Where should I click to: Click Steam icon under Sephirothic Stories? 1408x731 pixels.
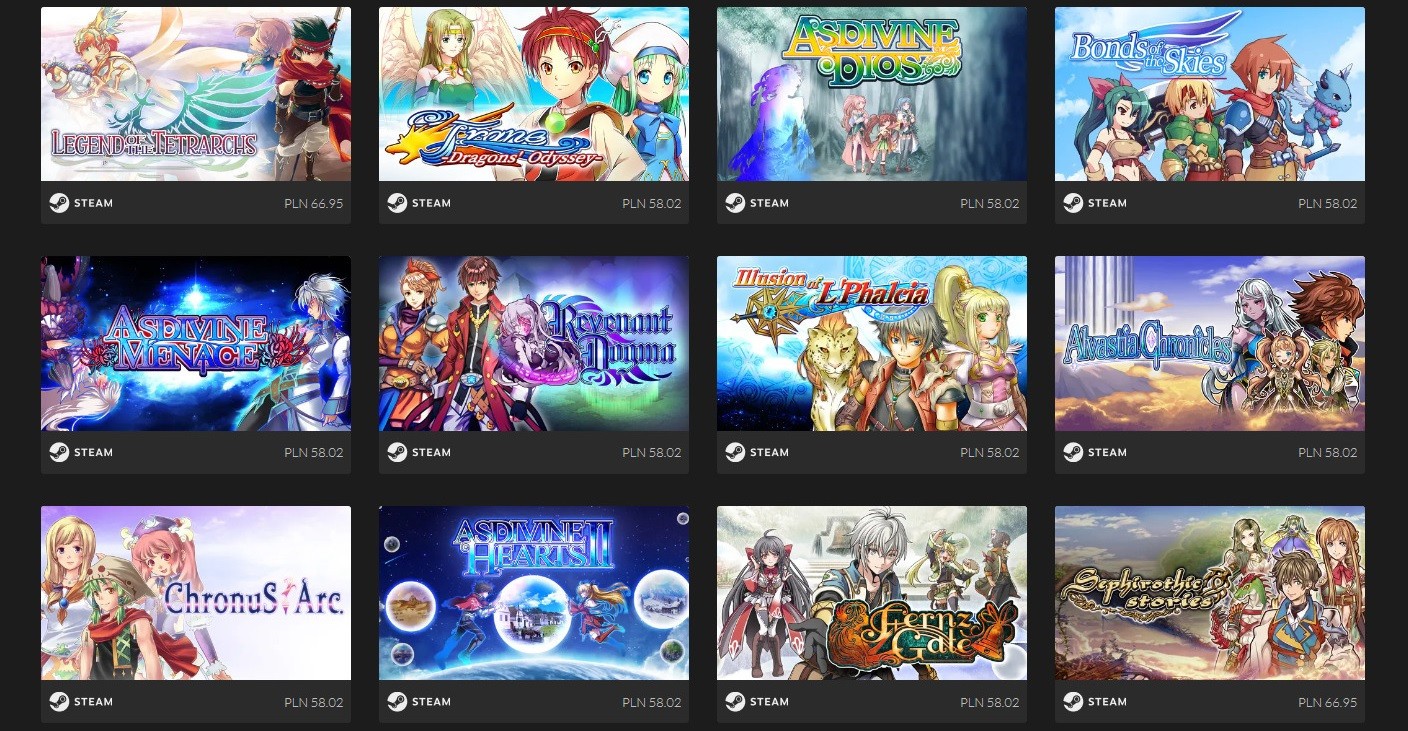(1073, 701)
